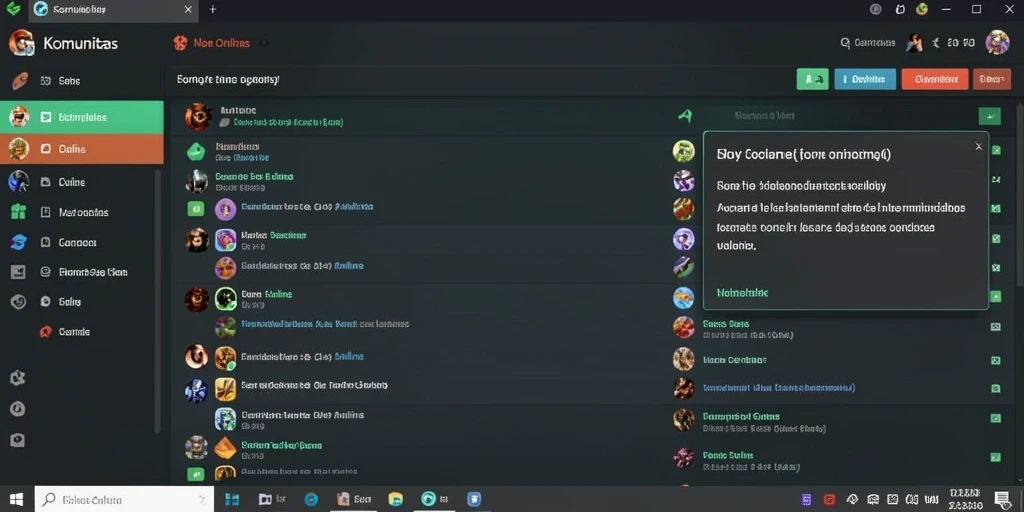Screen dimensions: 1024x512
Task: Click the search magnifier icon in the top bar
Action: coord(845,43)
